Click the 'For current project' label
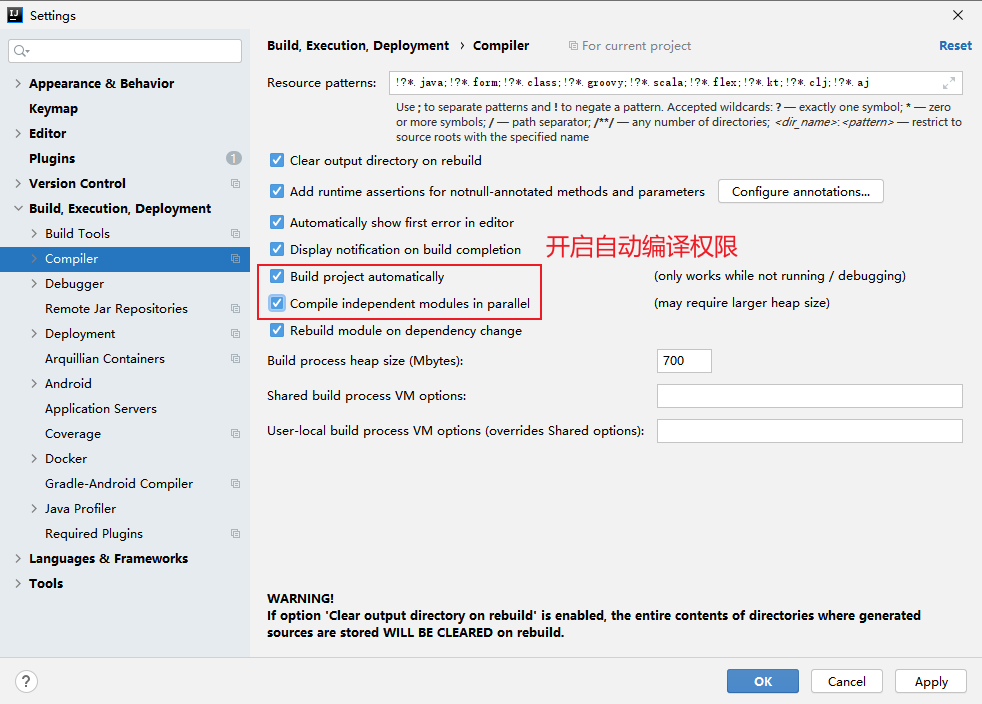 636,46
